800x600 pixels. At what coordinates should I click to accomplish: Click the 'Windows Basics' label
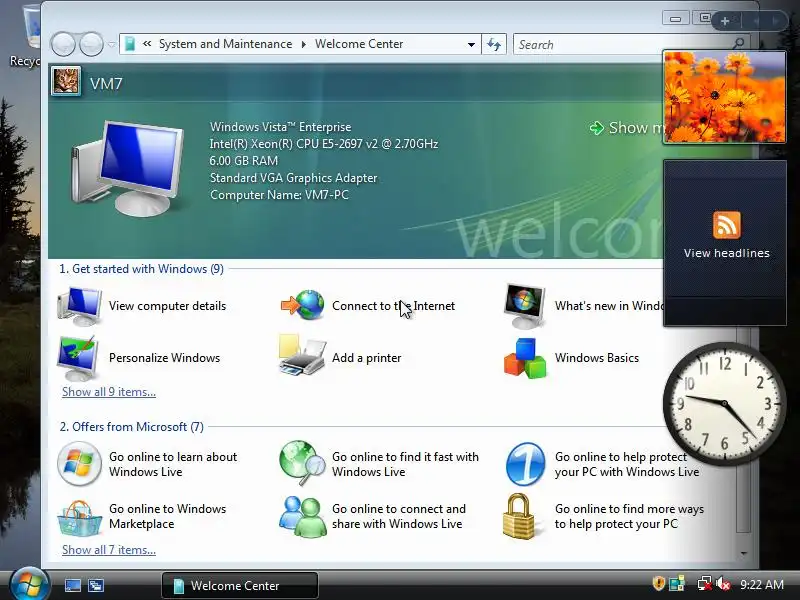click(x=597, y=358)
